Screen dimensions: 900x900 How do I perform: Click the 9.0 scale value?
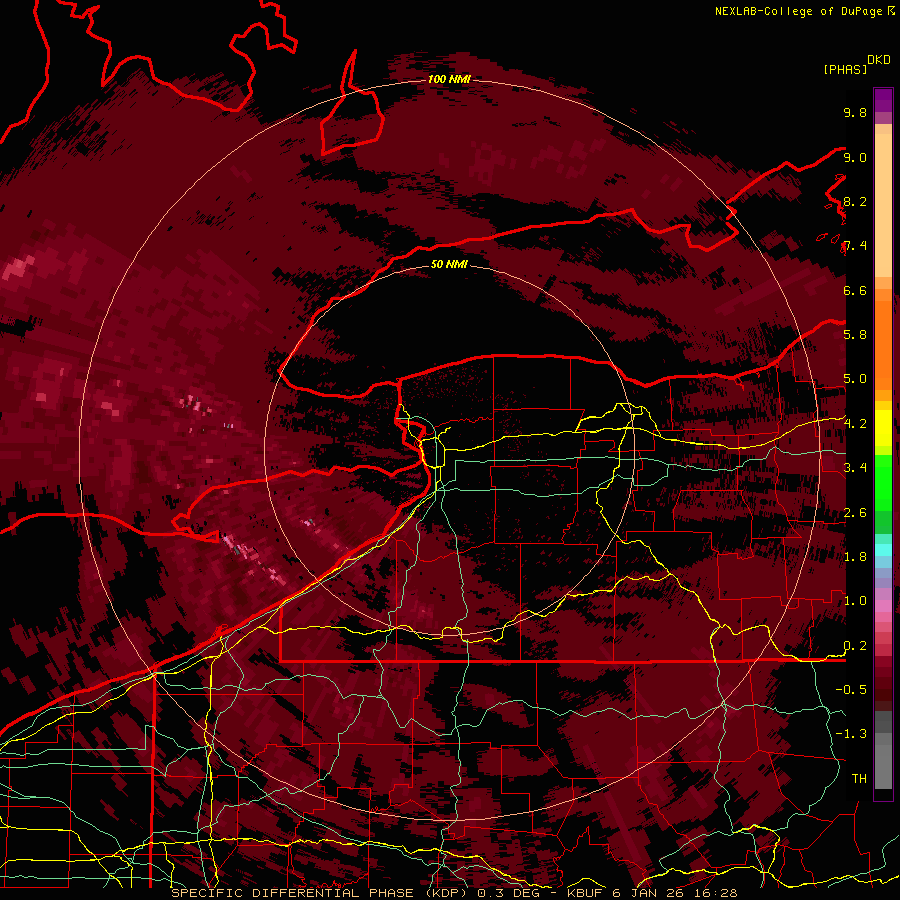(855, 157)
